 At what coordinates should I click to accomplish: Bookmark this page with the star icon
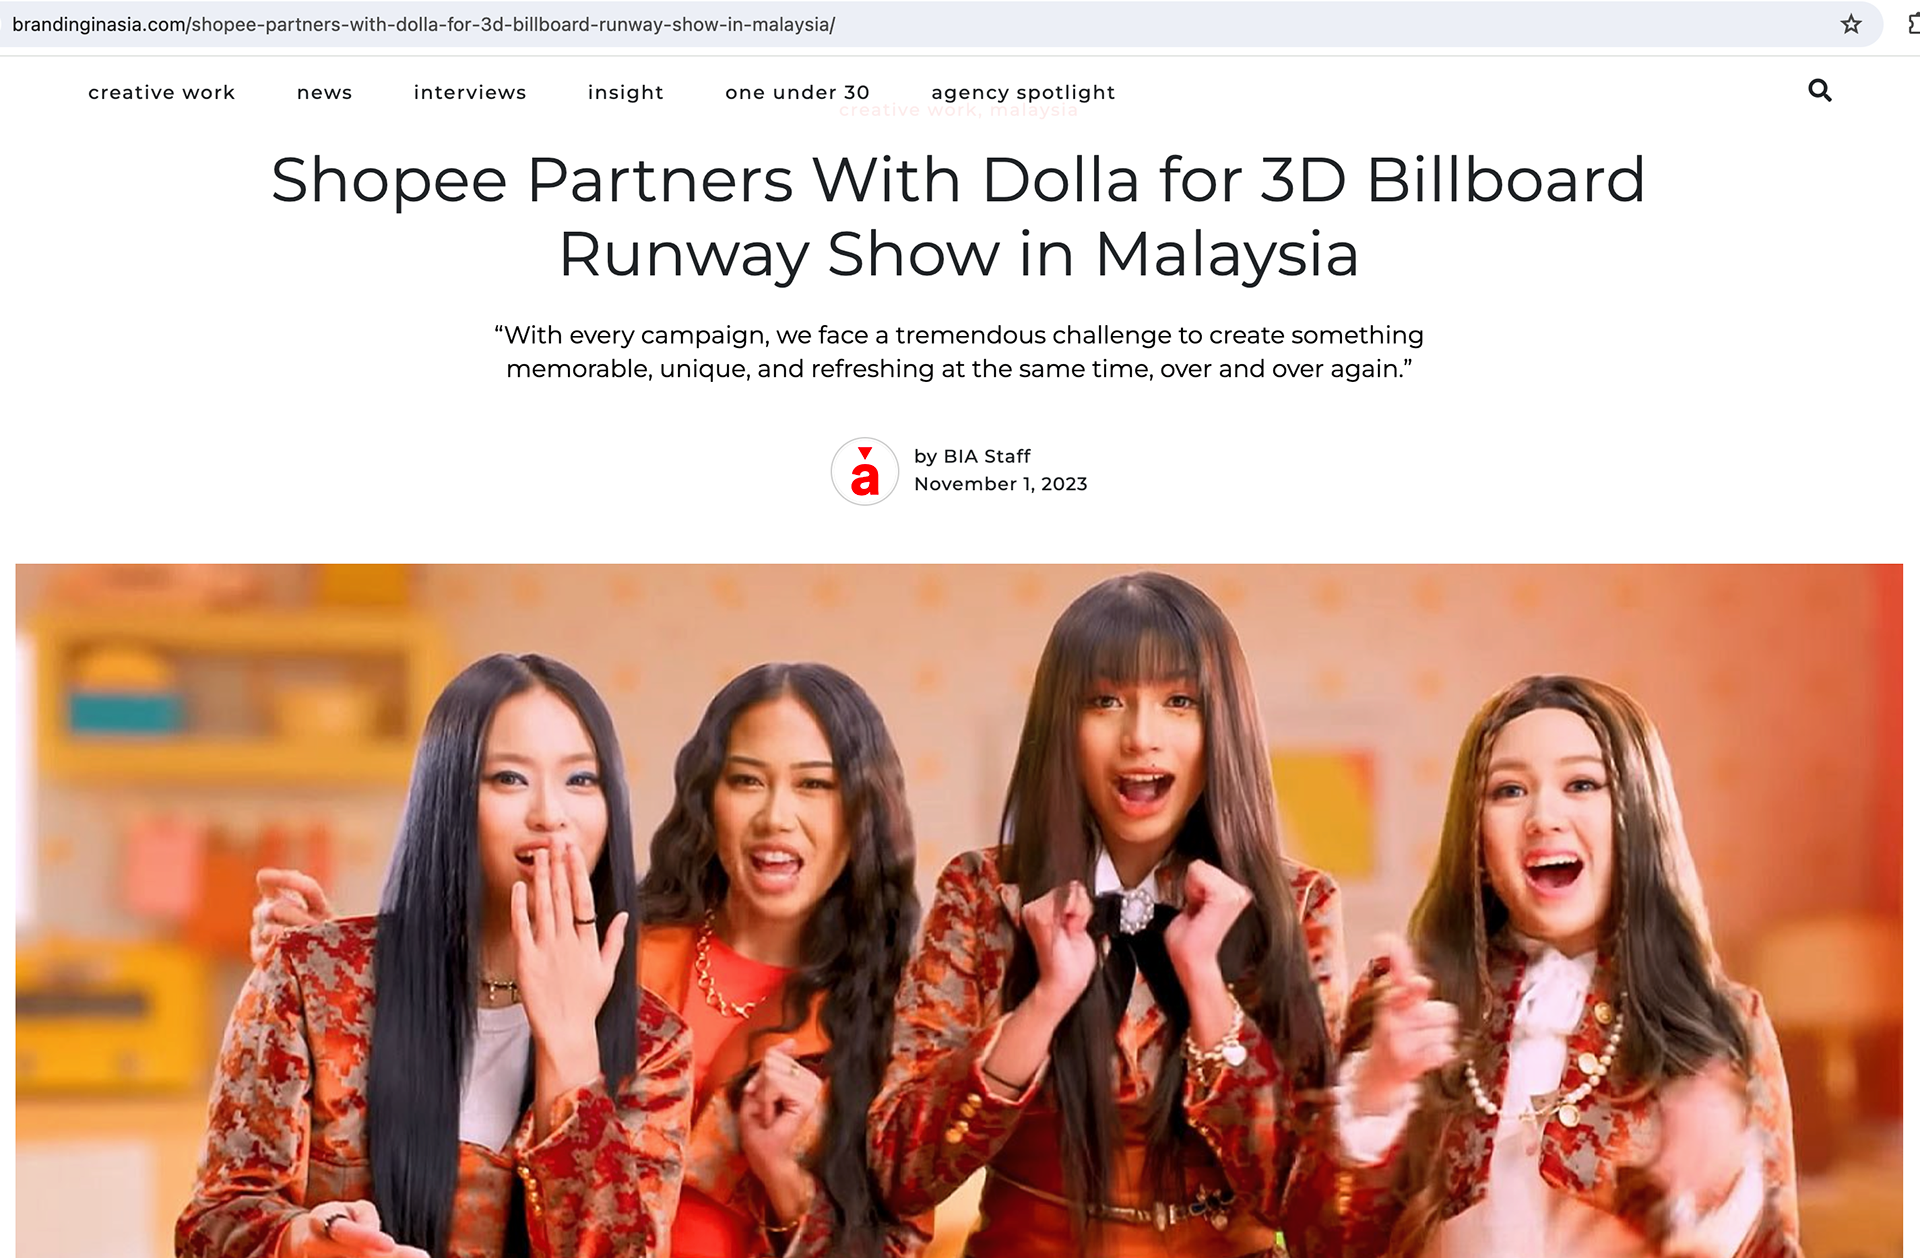pos(1851,24)
